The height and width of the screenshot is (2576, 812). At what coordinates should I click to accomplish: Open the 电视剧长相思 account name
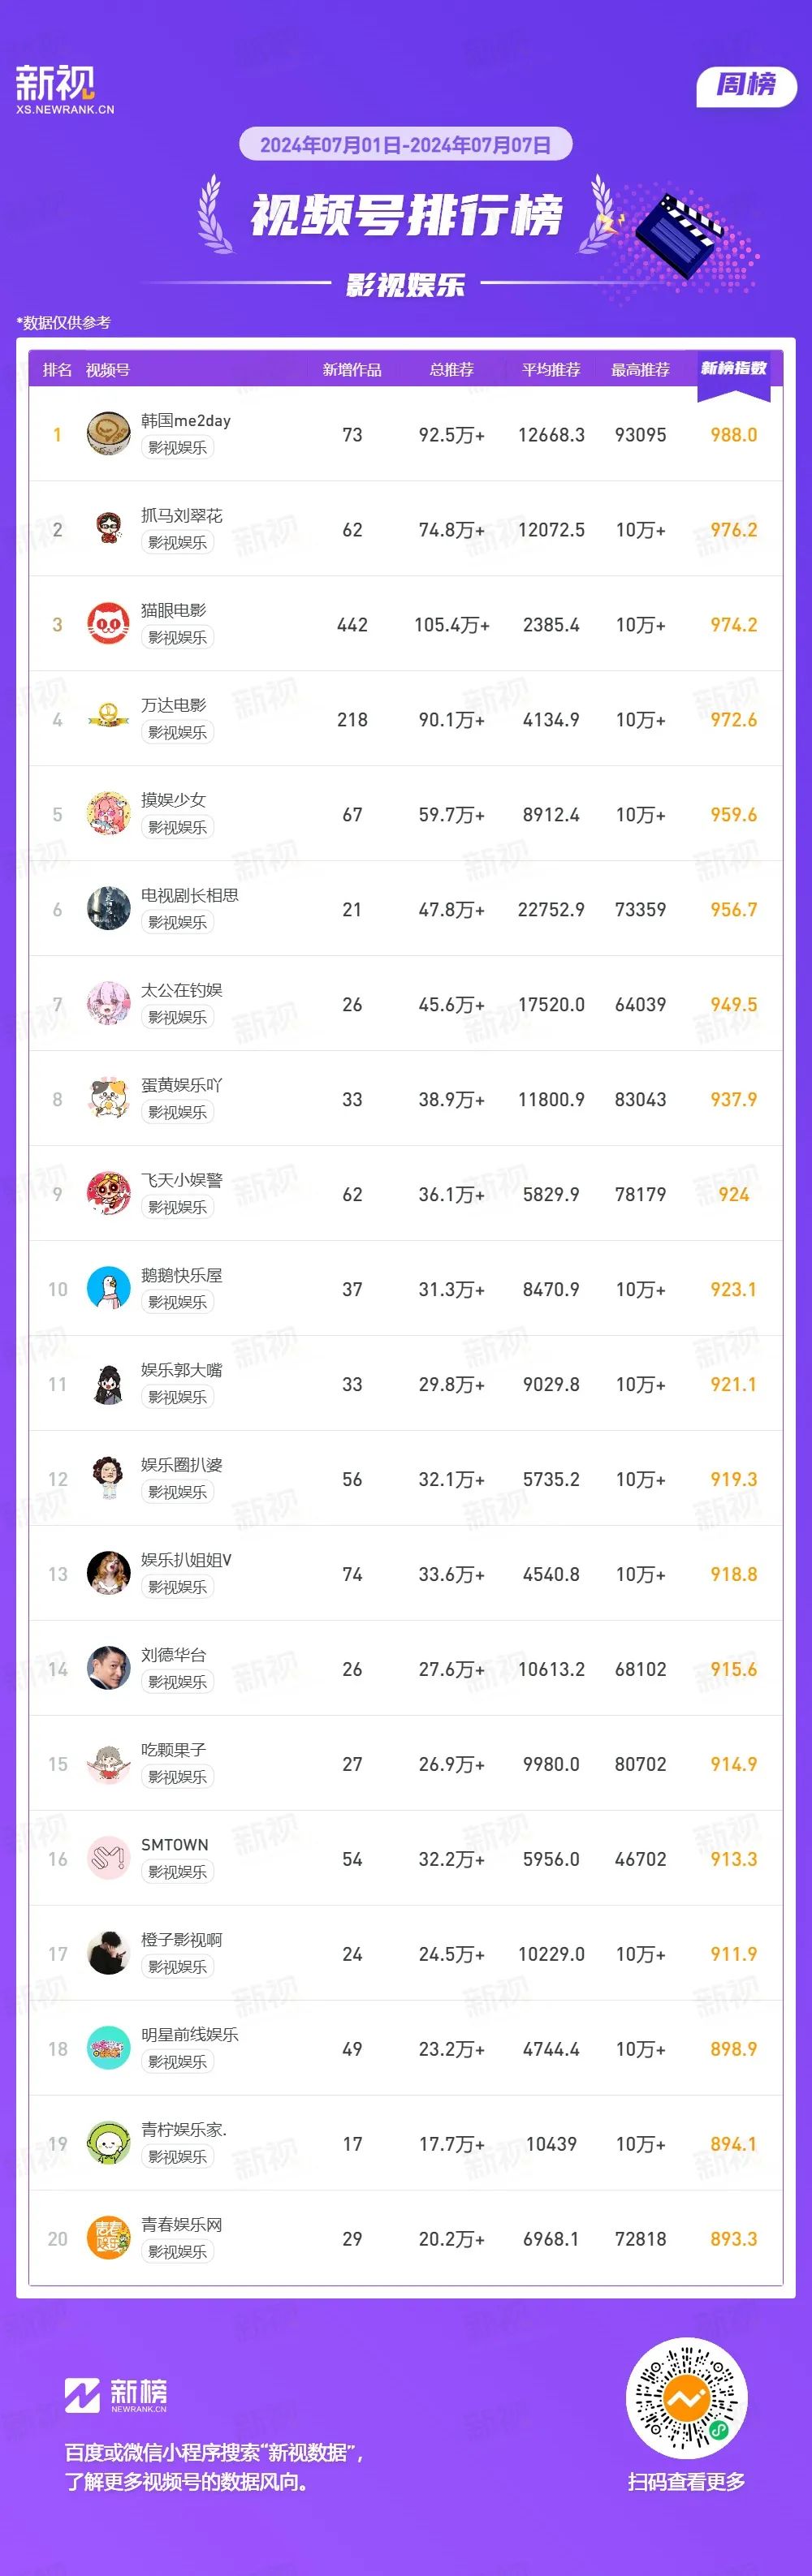point(189,896)
